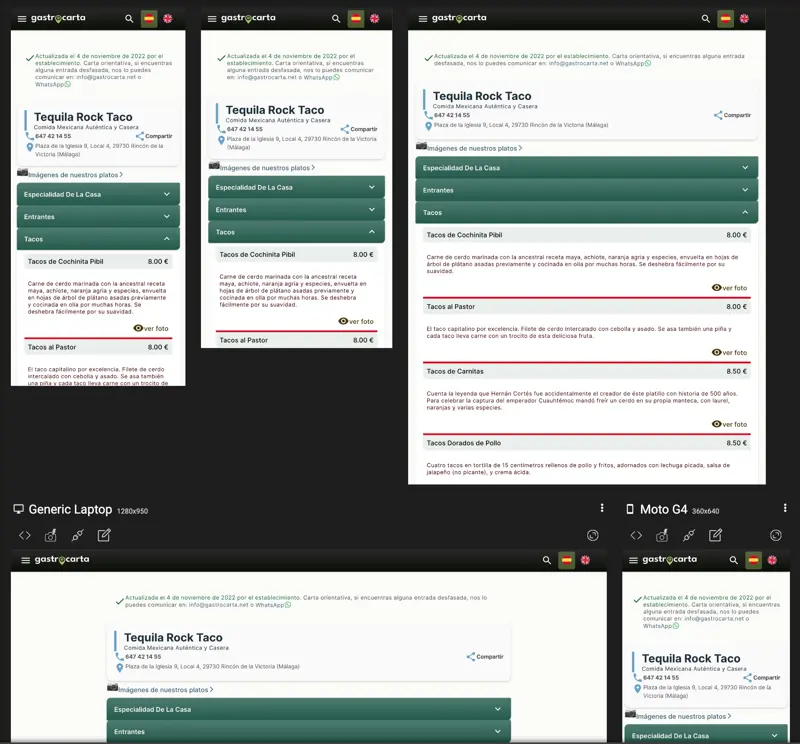Click search magnifier in middle top preview
The image size is (800, 744).
[336, 19]
